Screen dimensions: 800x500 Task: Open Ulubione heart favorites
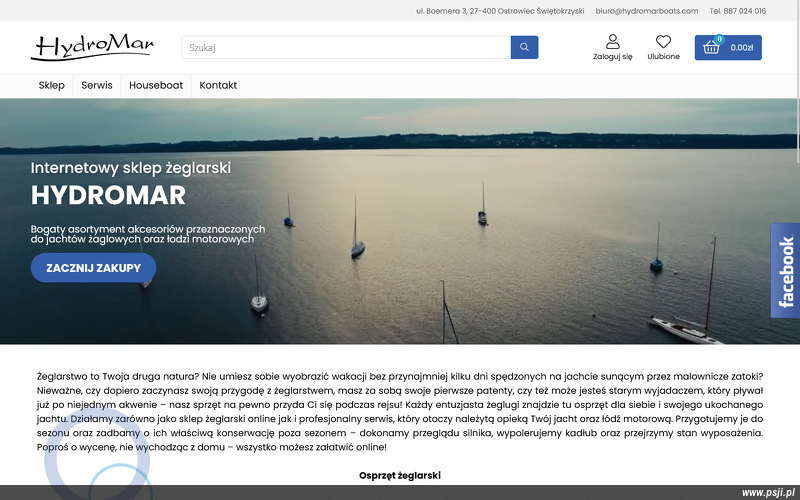pyautogui.click(x=663, y=47)
